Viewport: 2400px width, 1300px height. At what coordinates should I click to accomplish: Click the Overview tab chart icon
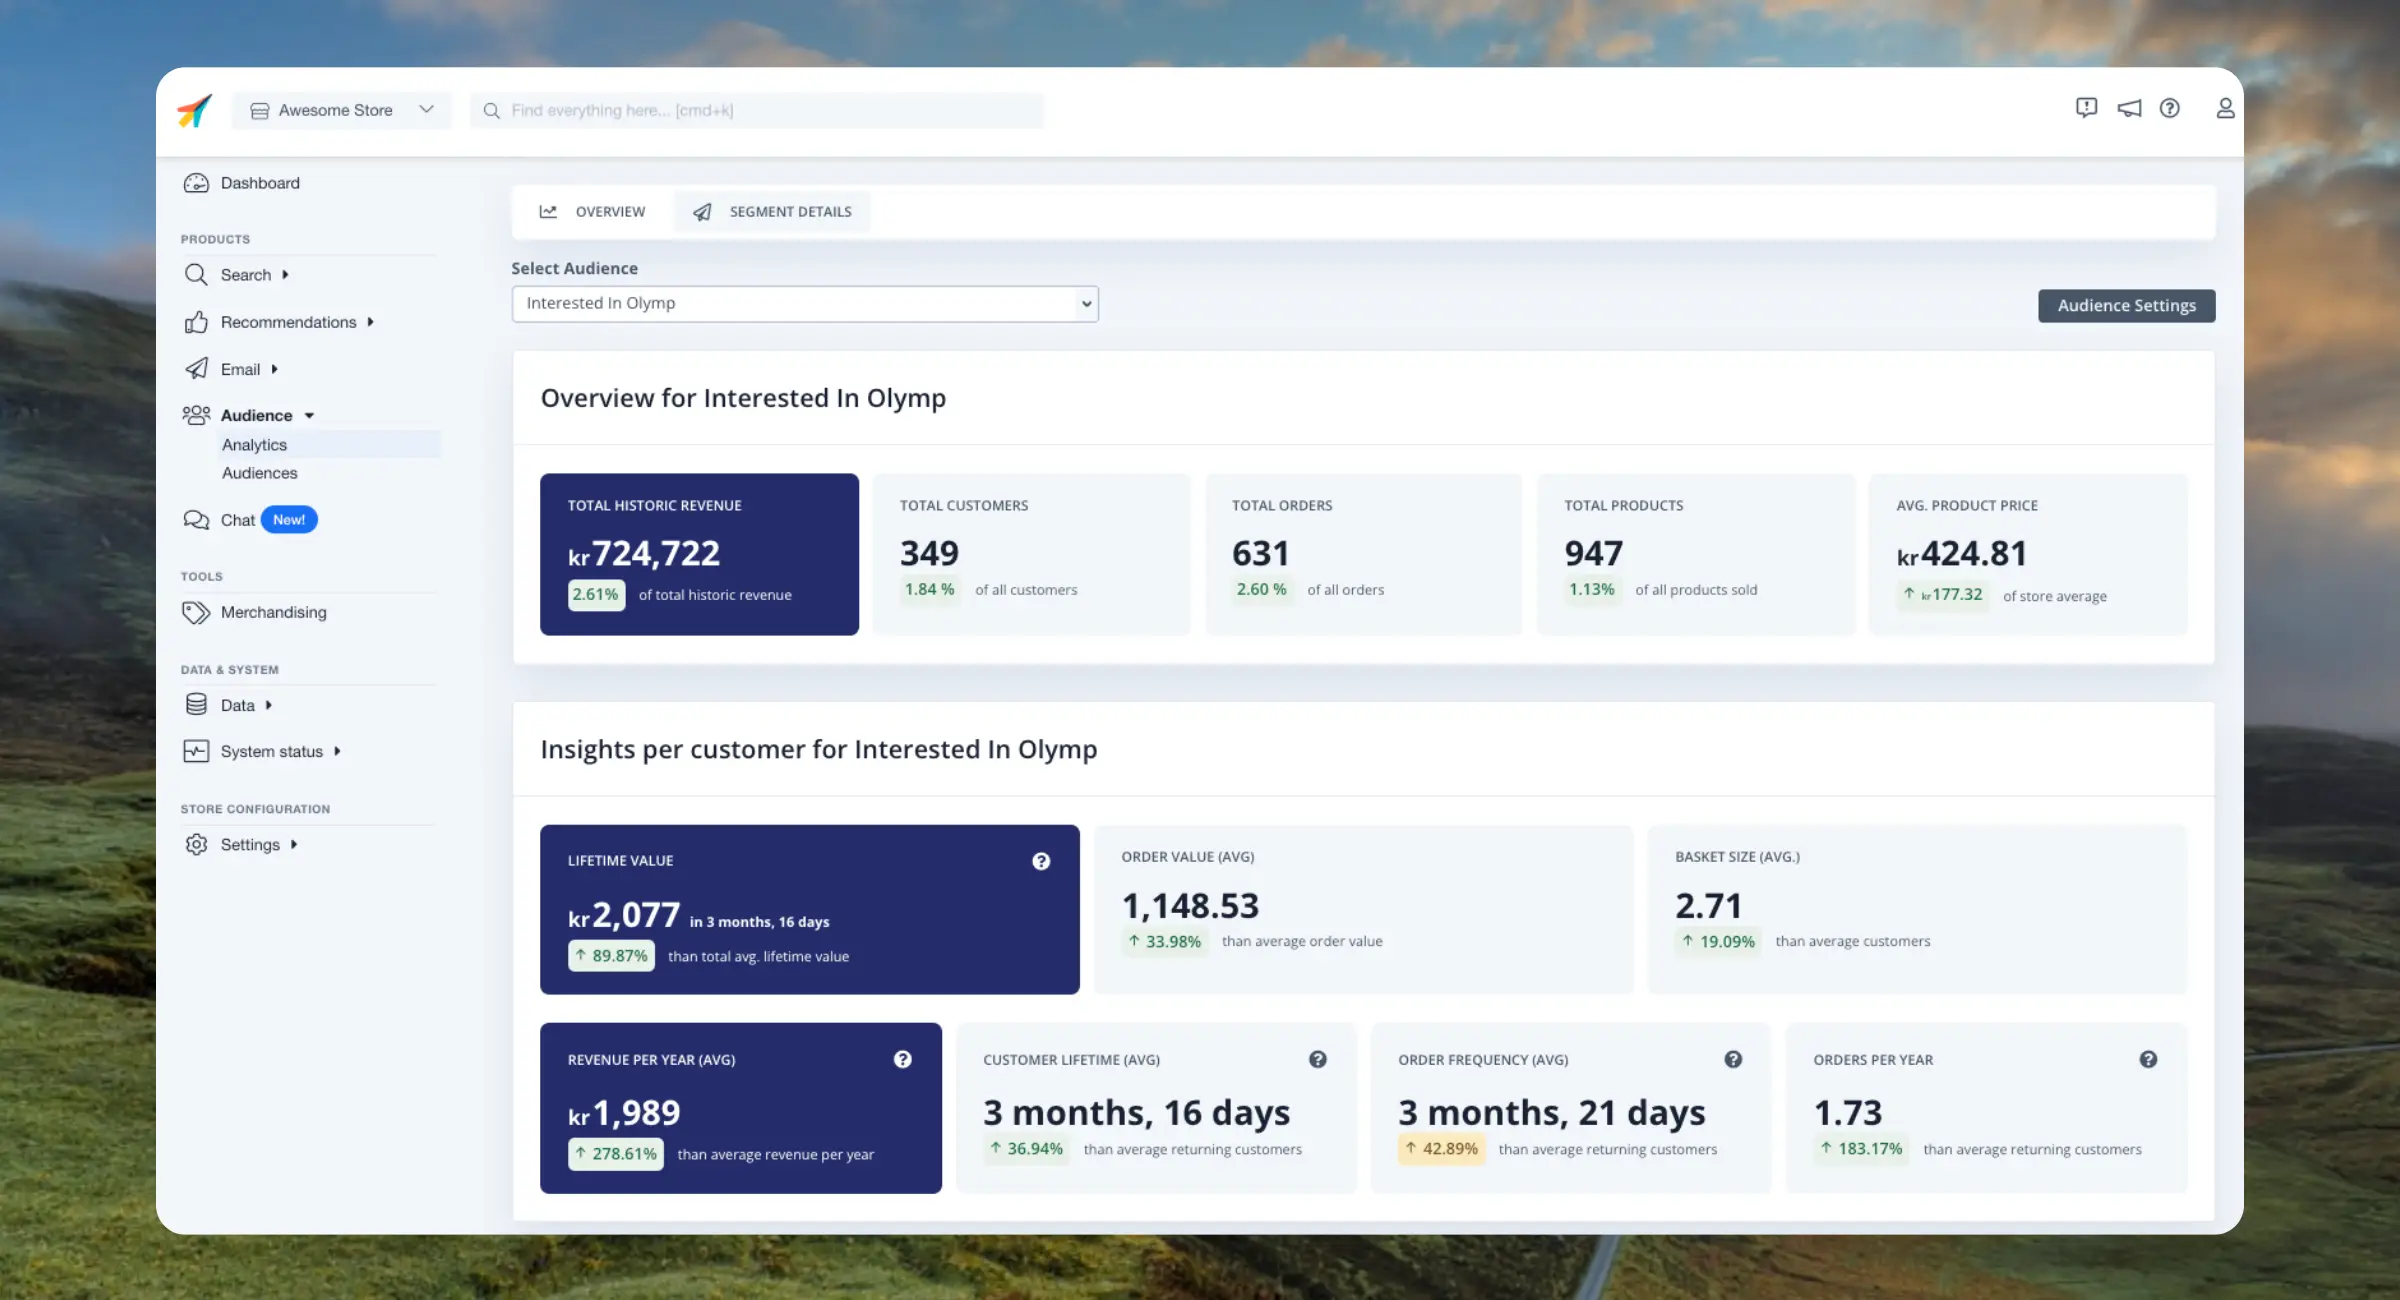(548, 212)
